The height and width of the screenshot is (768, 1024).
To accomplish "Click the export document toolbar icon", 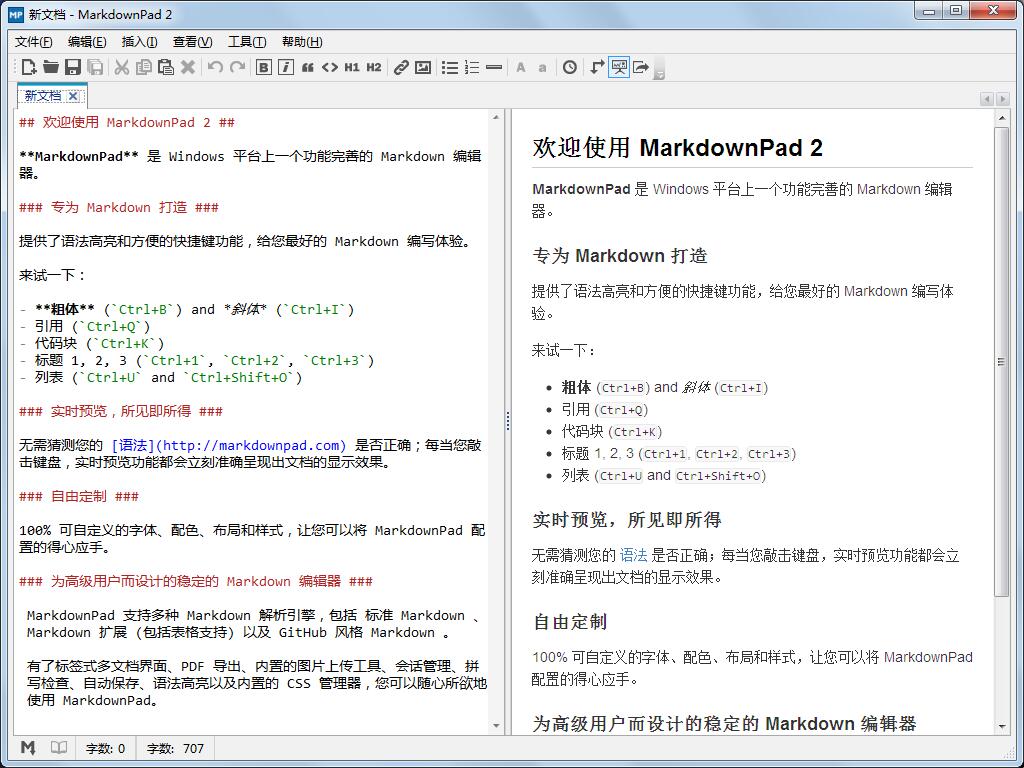I will tap(641, 67).
